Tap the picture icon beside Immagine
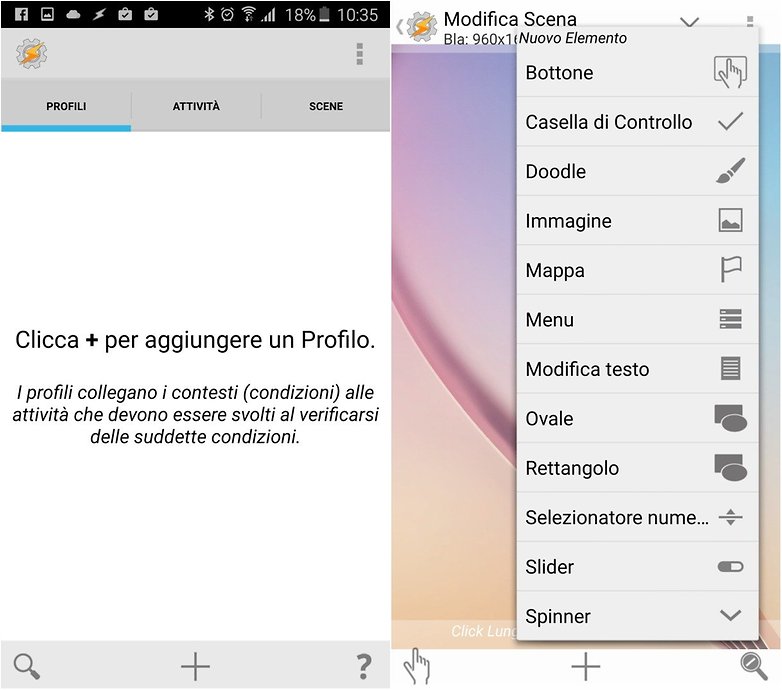 (731, 220)
